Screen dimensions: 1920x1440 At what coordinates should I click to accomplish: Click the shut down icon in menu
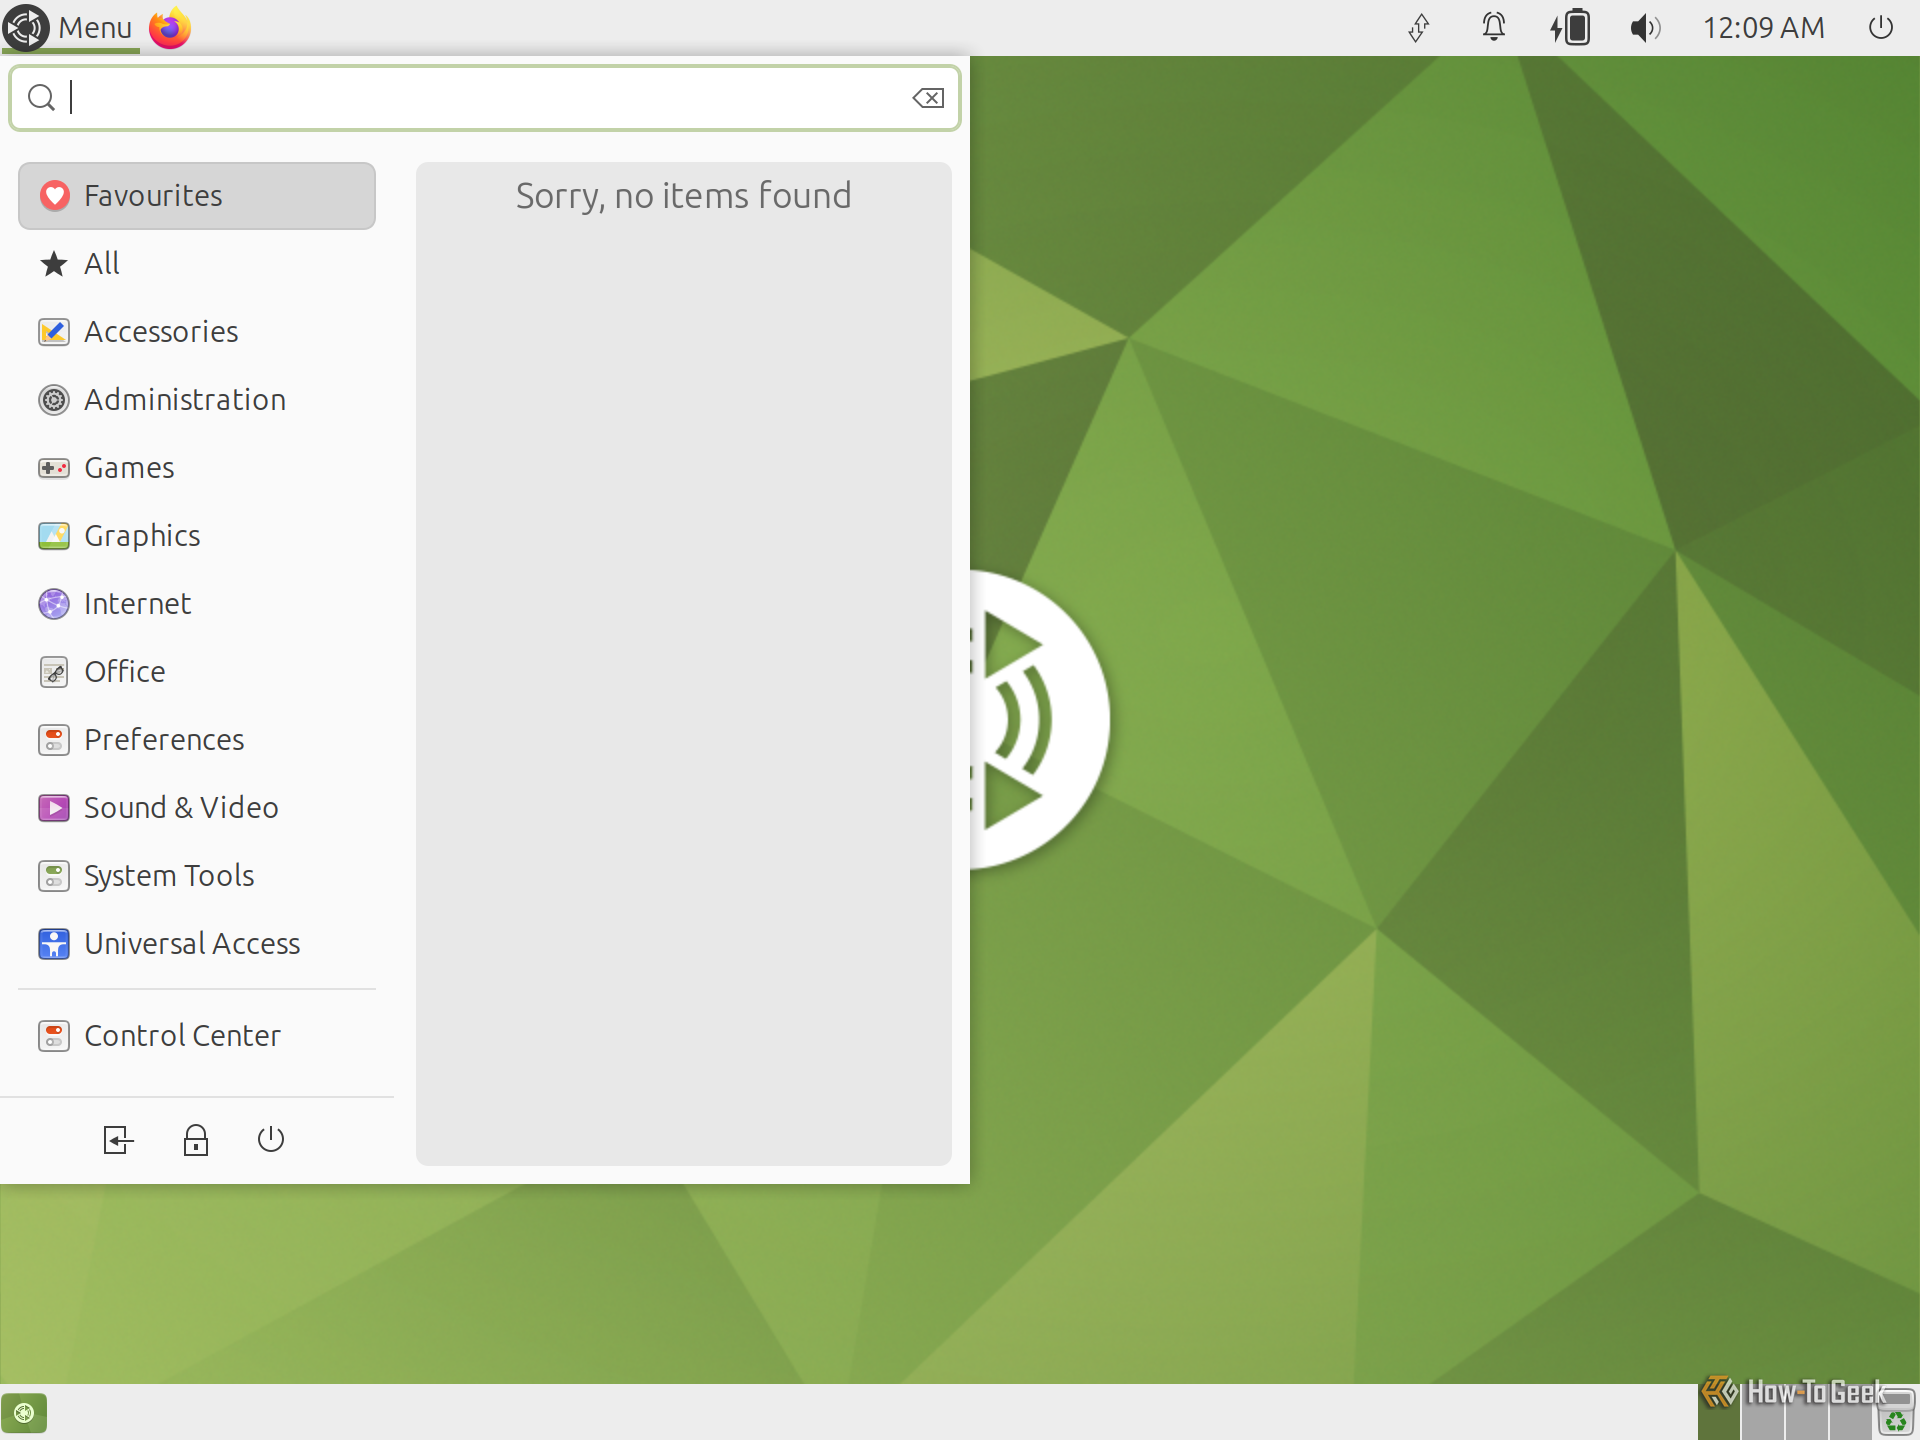click(x=271, y=1140)
